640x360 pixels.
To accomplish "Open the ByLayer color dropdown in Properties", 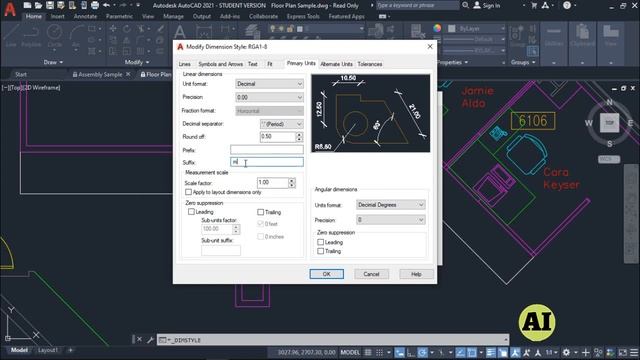I will tap(476, 29).
